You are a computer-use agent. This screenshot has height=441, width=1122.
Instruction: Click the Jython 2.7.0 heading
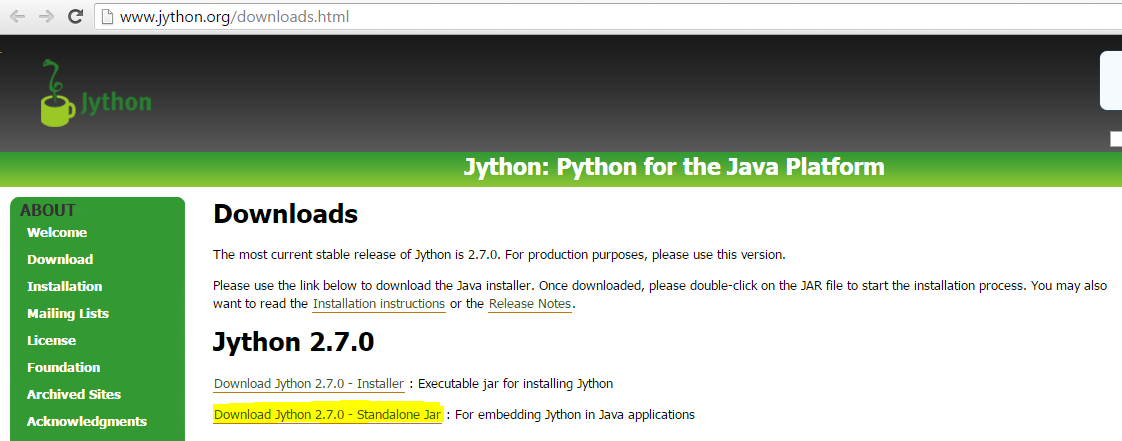293,342
